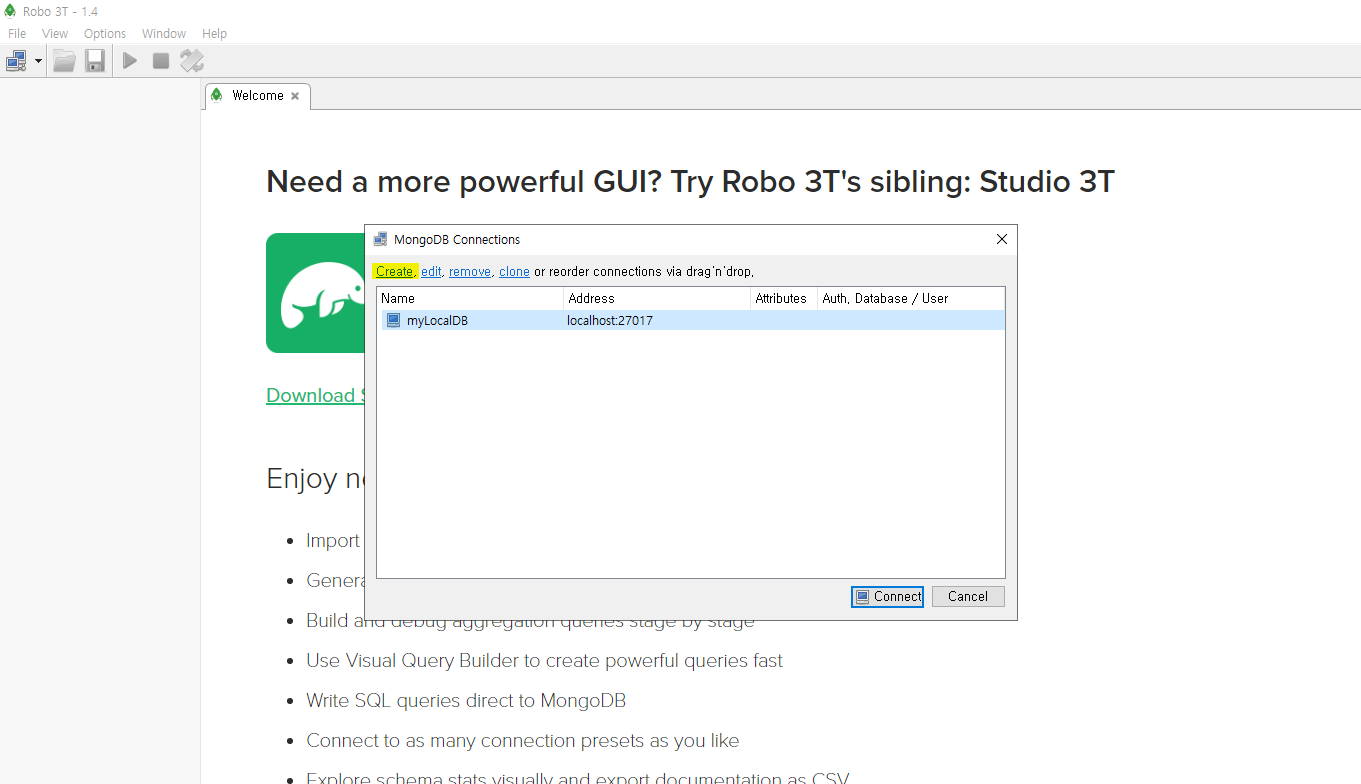The height and width of the screenshot is (784, 1361).
Task: Click the remove connection link
Action: pos(470,271)
